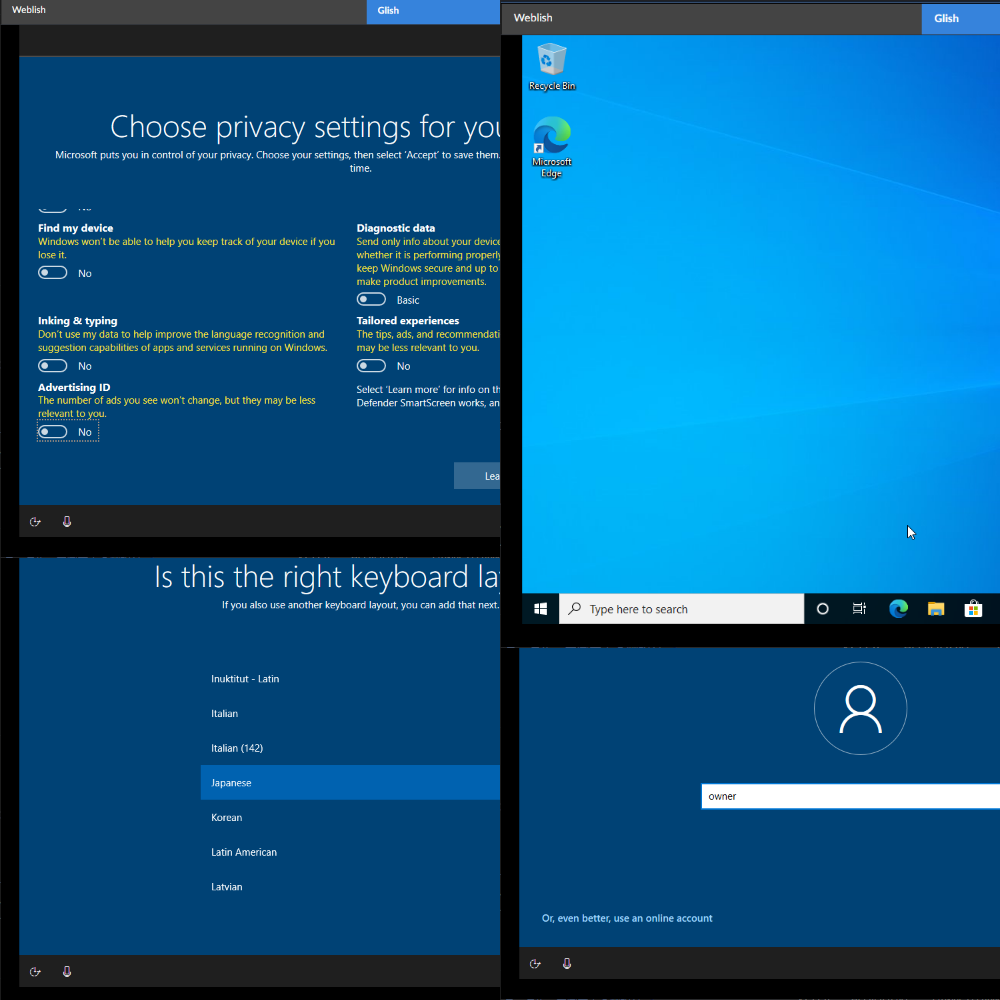This screenshot has height=1000, width=1000.
Task: Toggle the Diagnostic data Basic switch
Action: [371, 299]
